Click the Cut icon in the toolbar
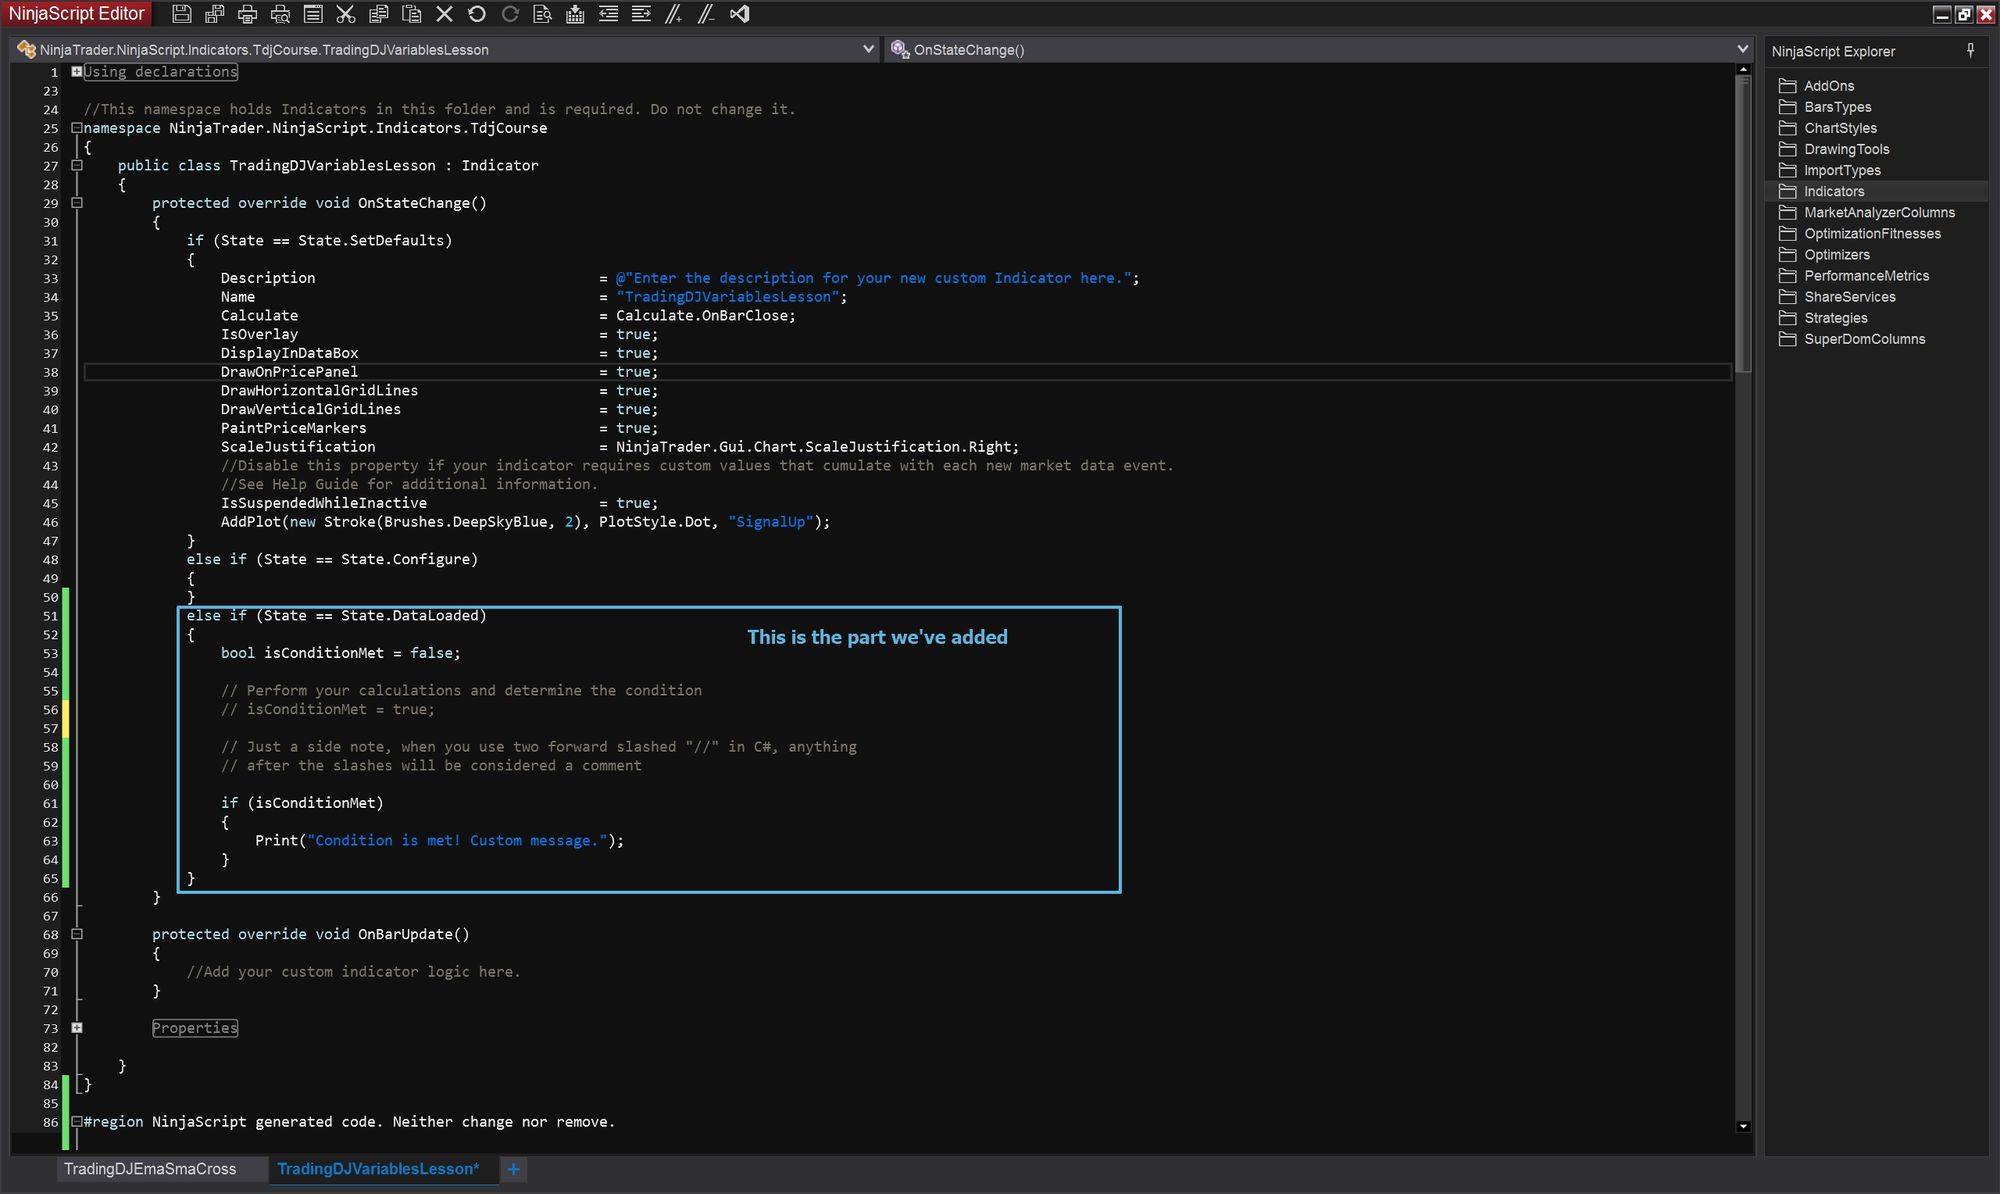The width and height of the screenshot is (2000, 1194). (x=345, y=14)
